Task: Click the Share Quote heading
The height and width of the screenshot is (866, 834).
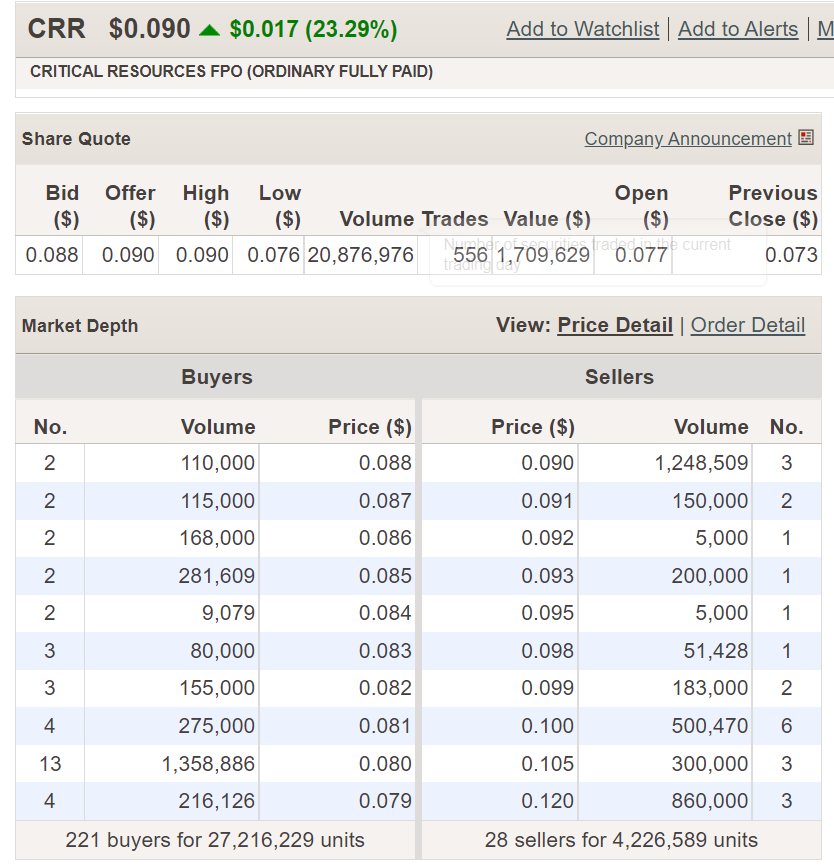Action: coord(76,139)
